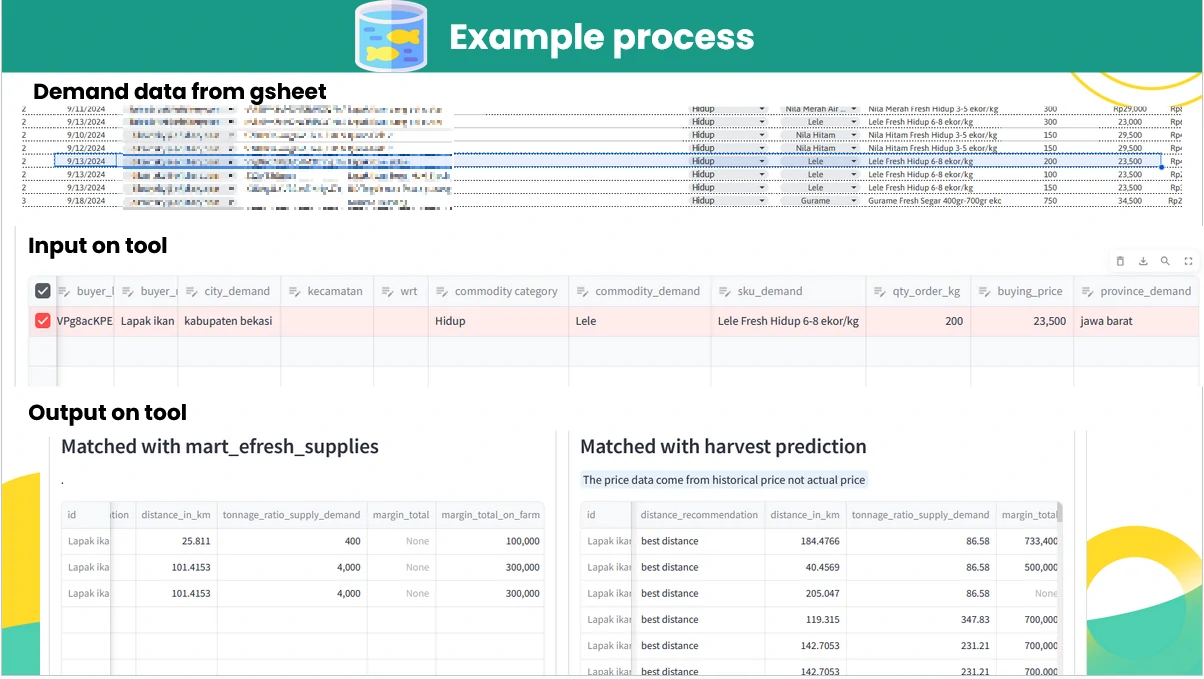Screen dimensions: 1204x679
Task: Open the Gurame dropdown in gsheet
Action: coord(854,200)
